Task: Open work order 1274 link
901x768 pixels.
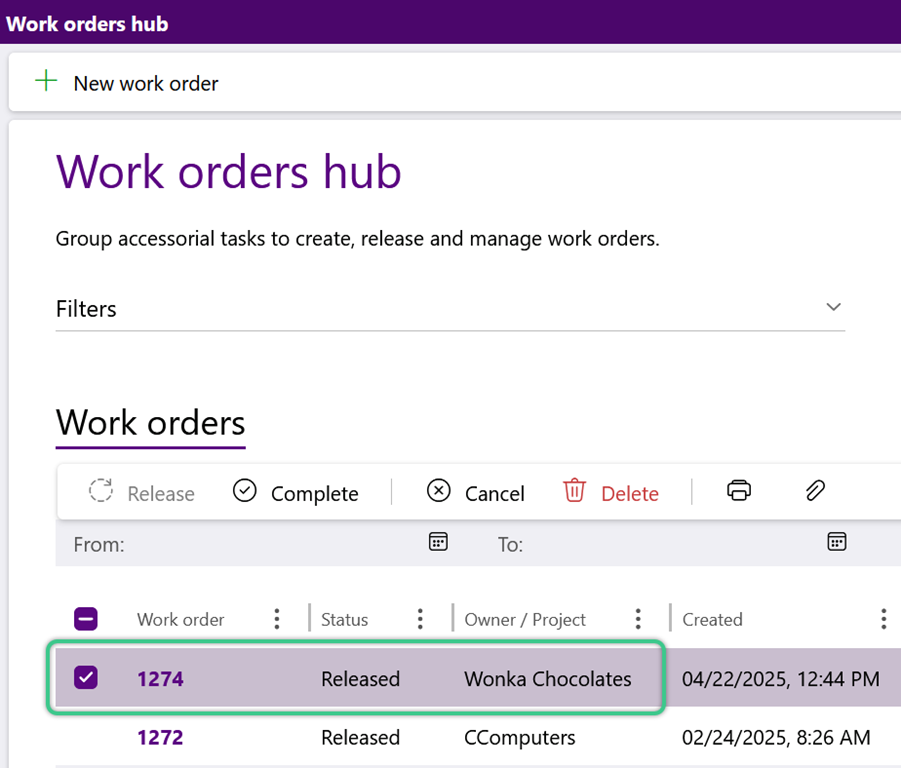Action: (x=160, y=679)
